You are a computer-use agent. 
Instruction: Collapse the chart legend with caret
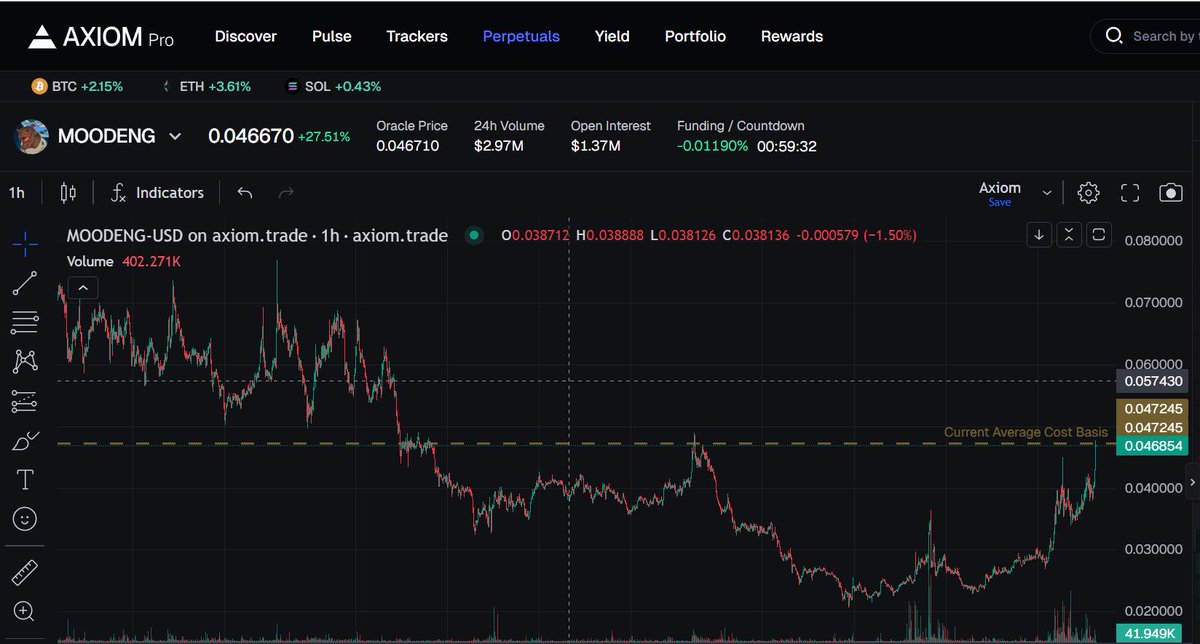(x=83, y=288)
